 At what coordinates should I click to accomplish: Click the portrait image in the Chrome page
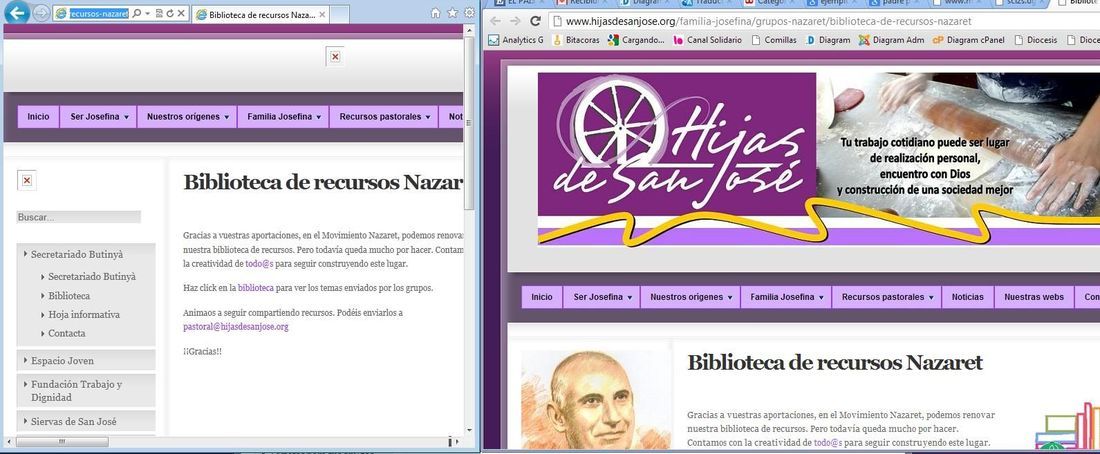coord(596,400)
